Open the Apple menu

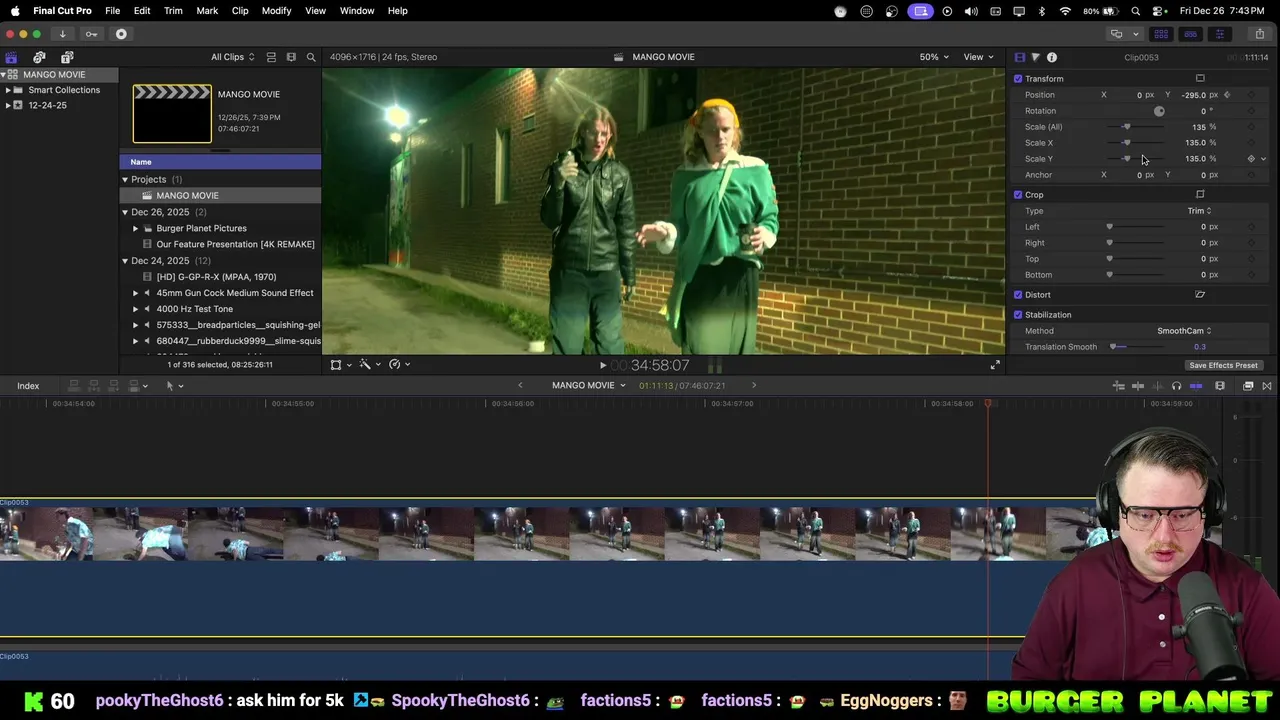tap(15, 10)
